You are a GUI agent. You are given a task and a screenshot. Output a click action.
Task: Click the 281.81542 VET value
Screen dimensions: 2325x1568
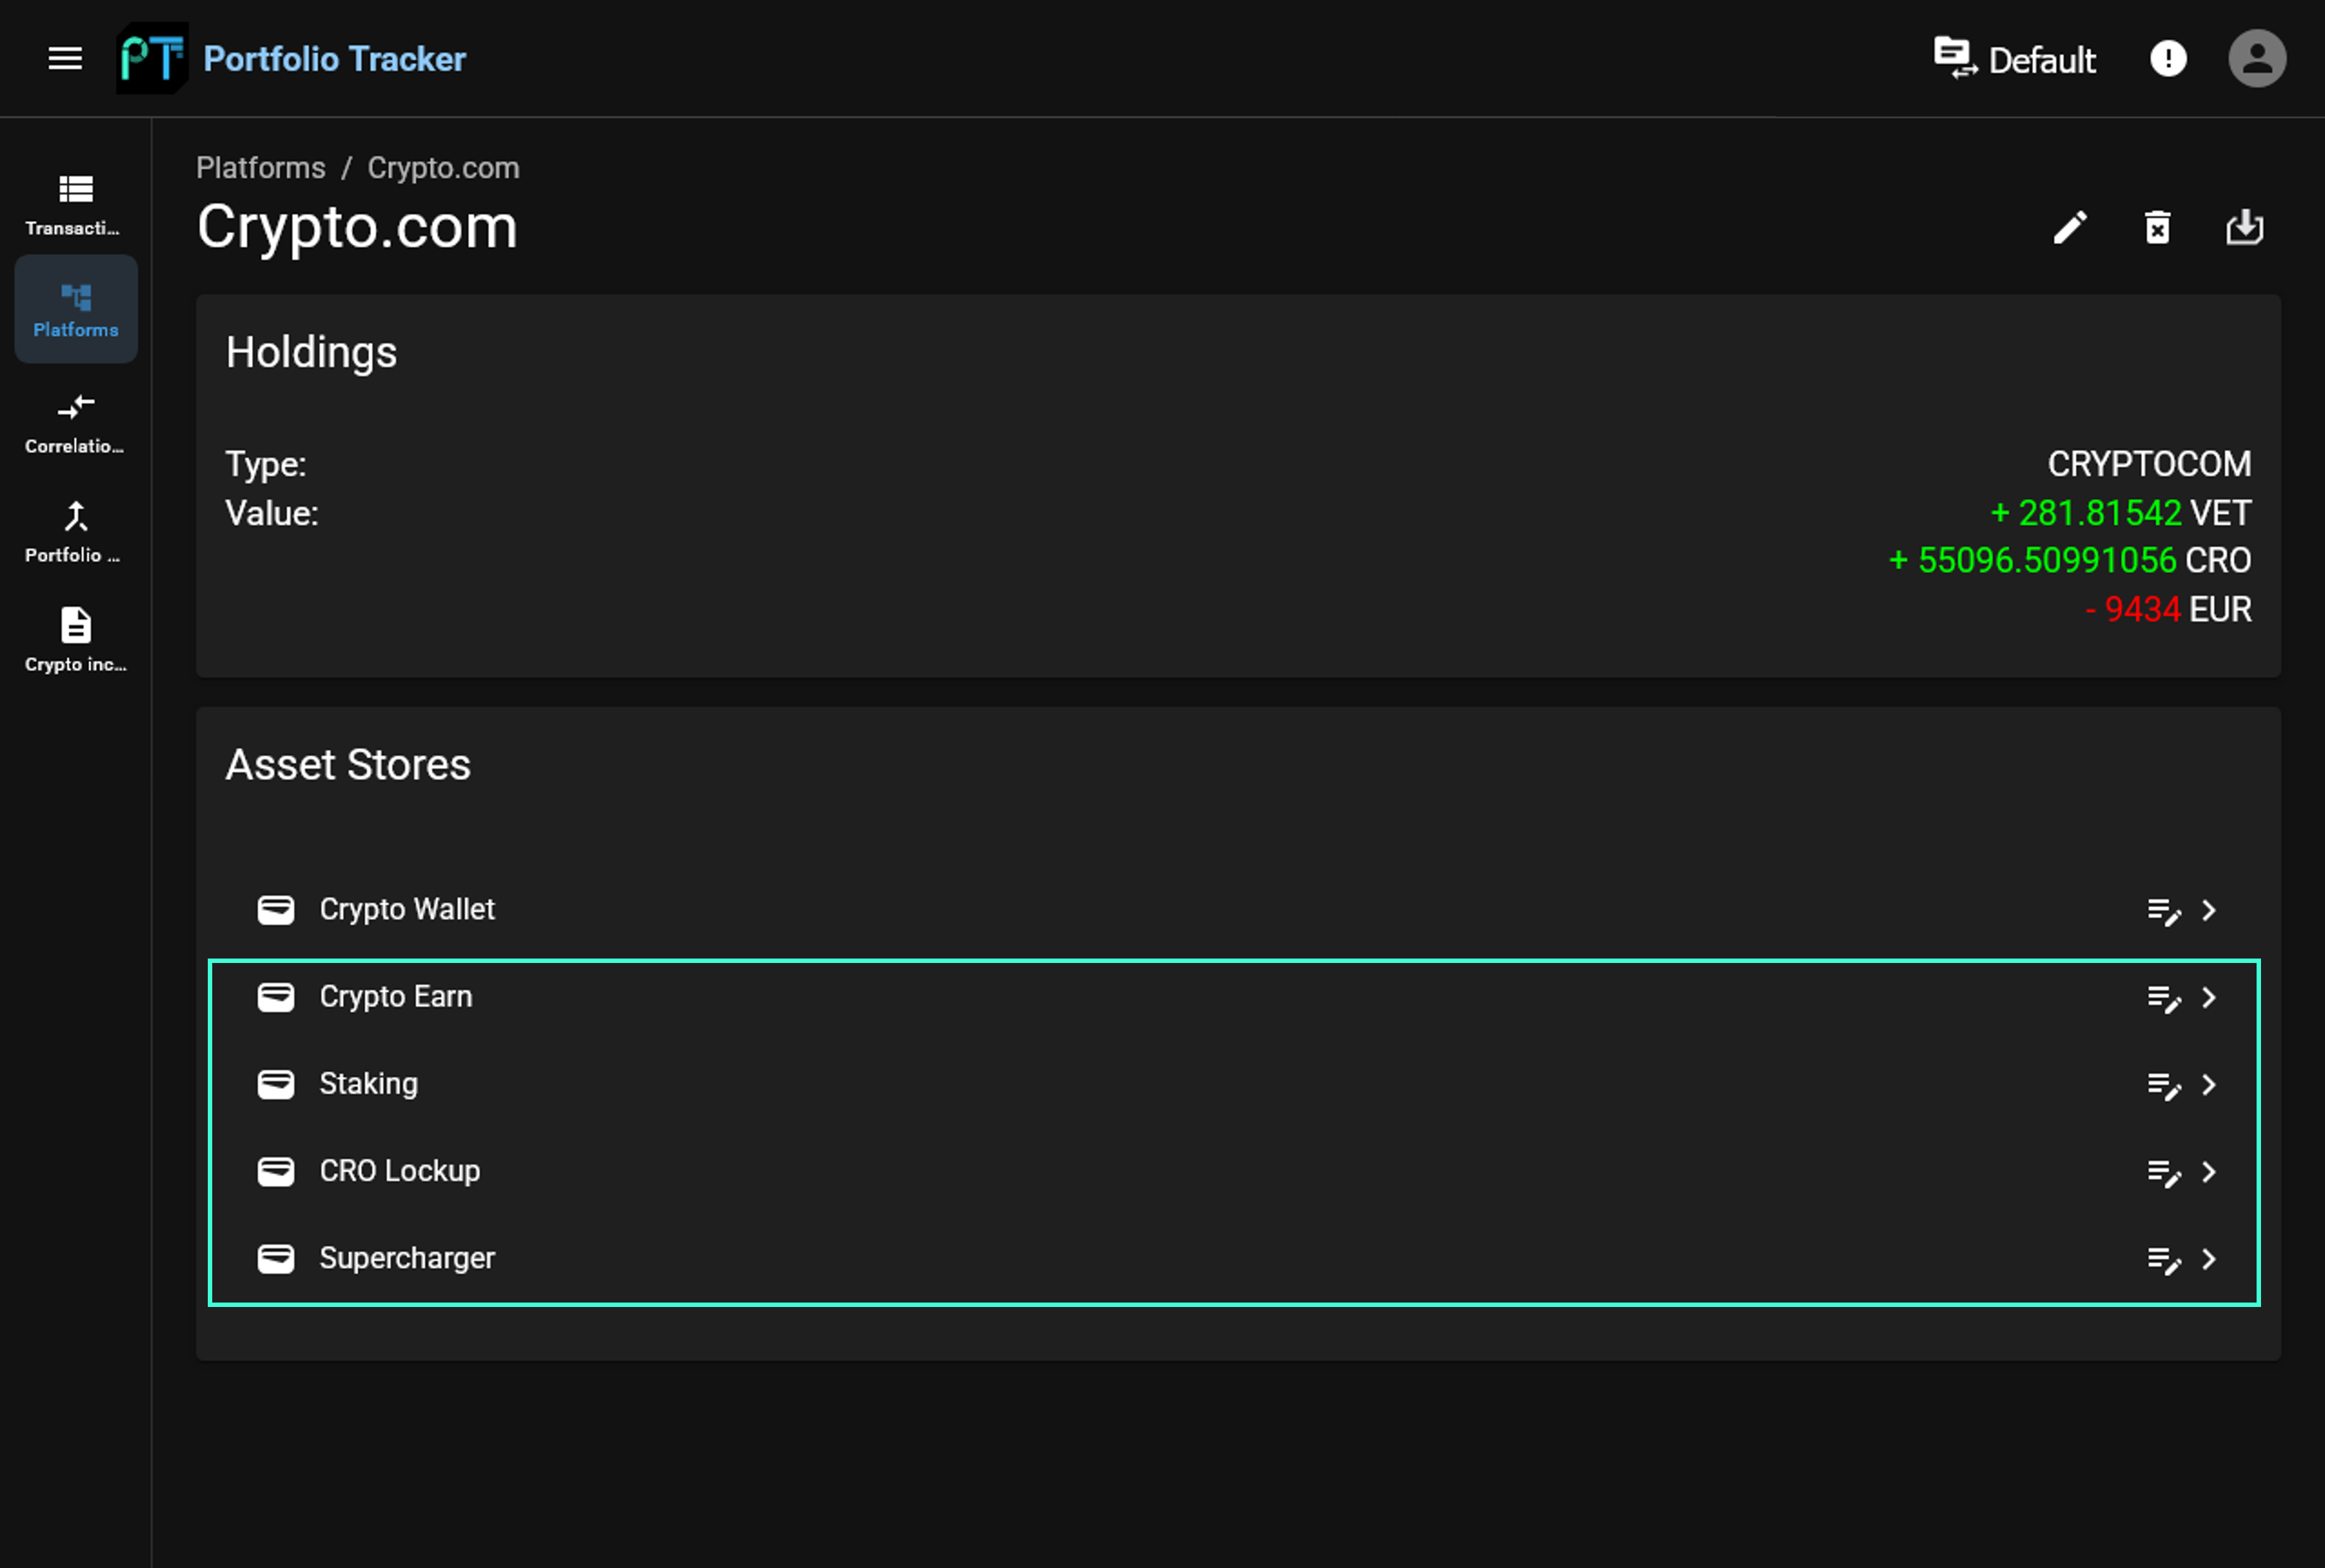[2120, 513]
